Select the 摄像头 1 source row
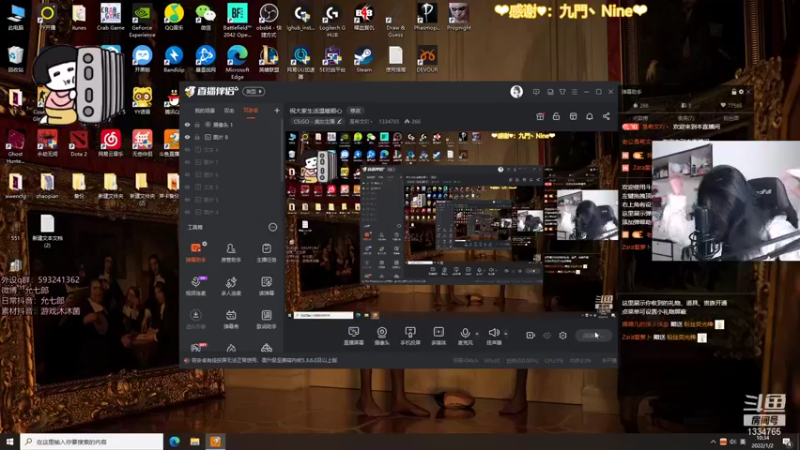This screenshot has width=800, height=450. 232,124
